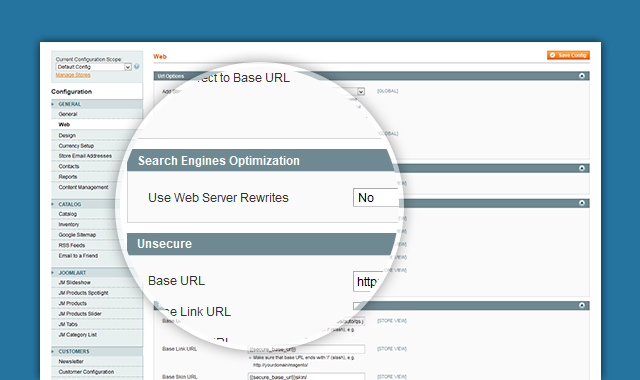The width and height of the screenshot is (640, 380).
Task: Click the scope help question icon
Action: pos(136,67)
